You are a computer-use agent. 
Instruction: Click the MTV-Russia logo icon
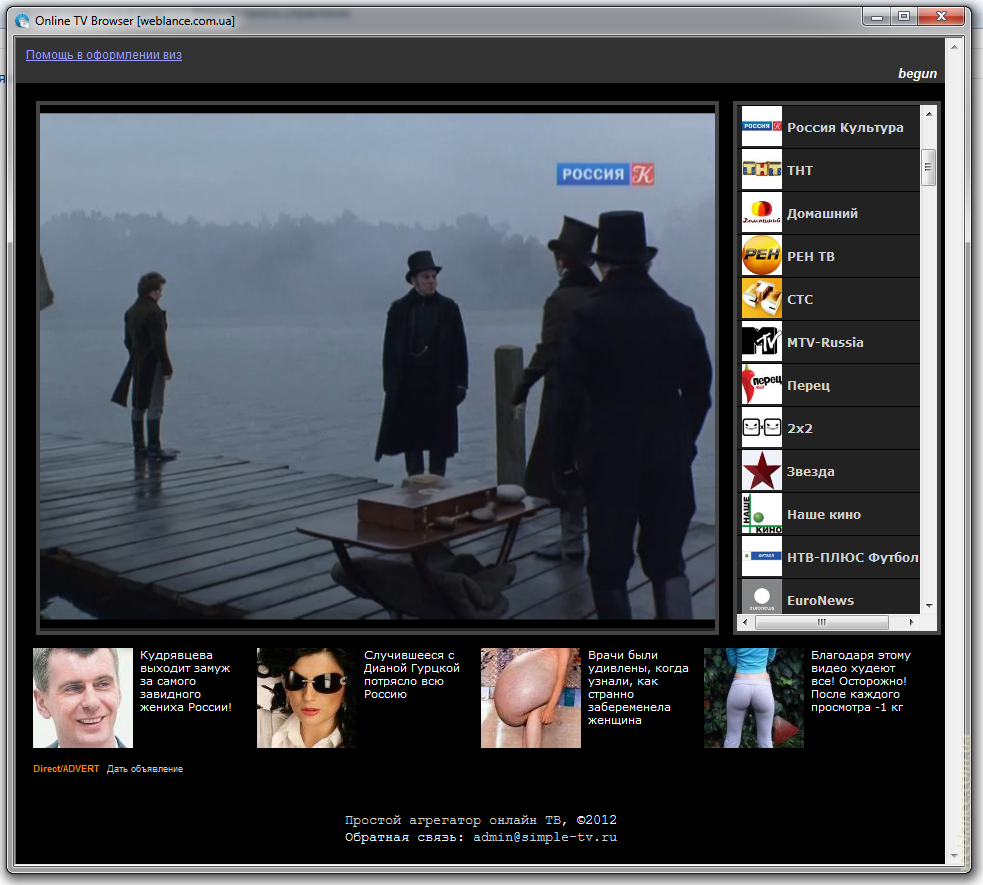(761, 342)
